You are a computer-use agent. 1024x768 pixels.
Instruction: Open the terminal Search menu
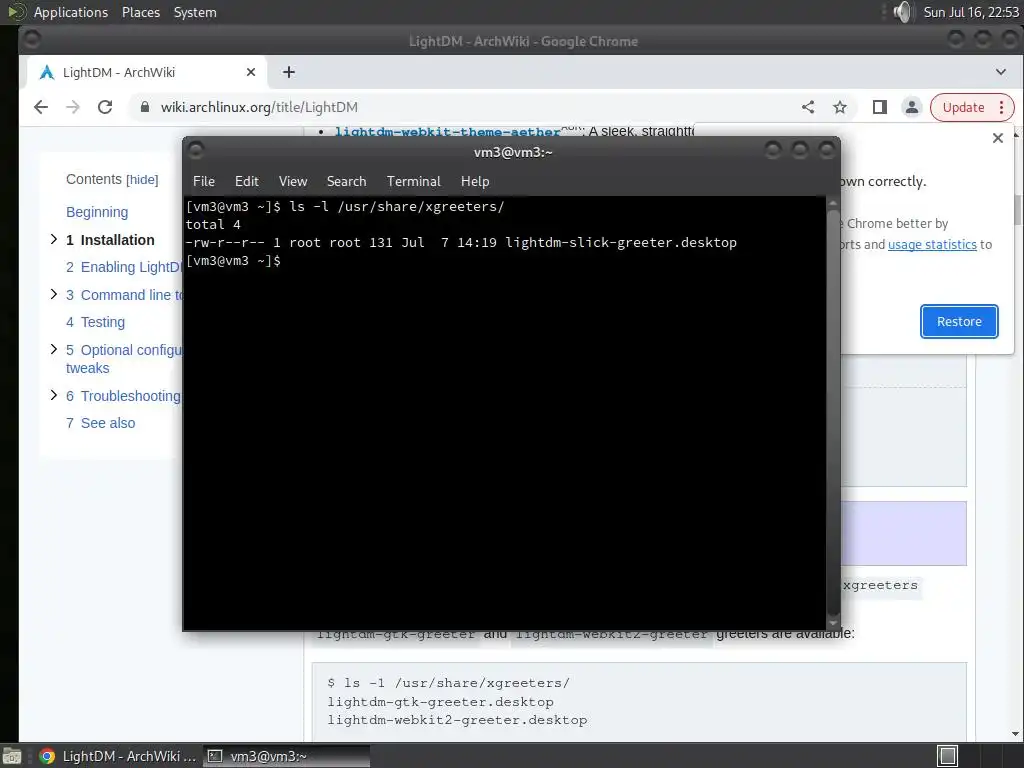(x=346, y=182)
